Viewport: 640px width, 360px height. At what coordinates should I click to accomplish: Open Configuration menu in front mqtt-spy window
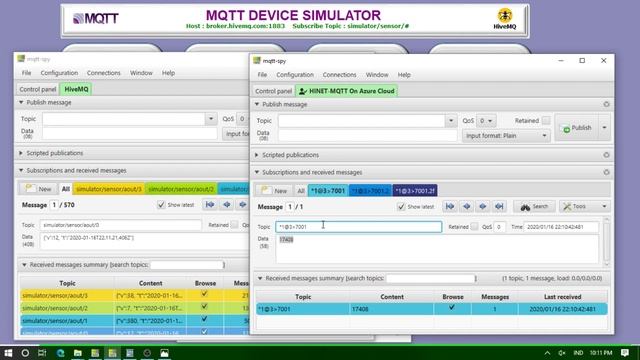pos(295,75)
